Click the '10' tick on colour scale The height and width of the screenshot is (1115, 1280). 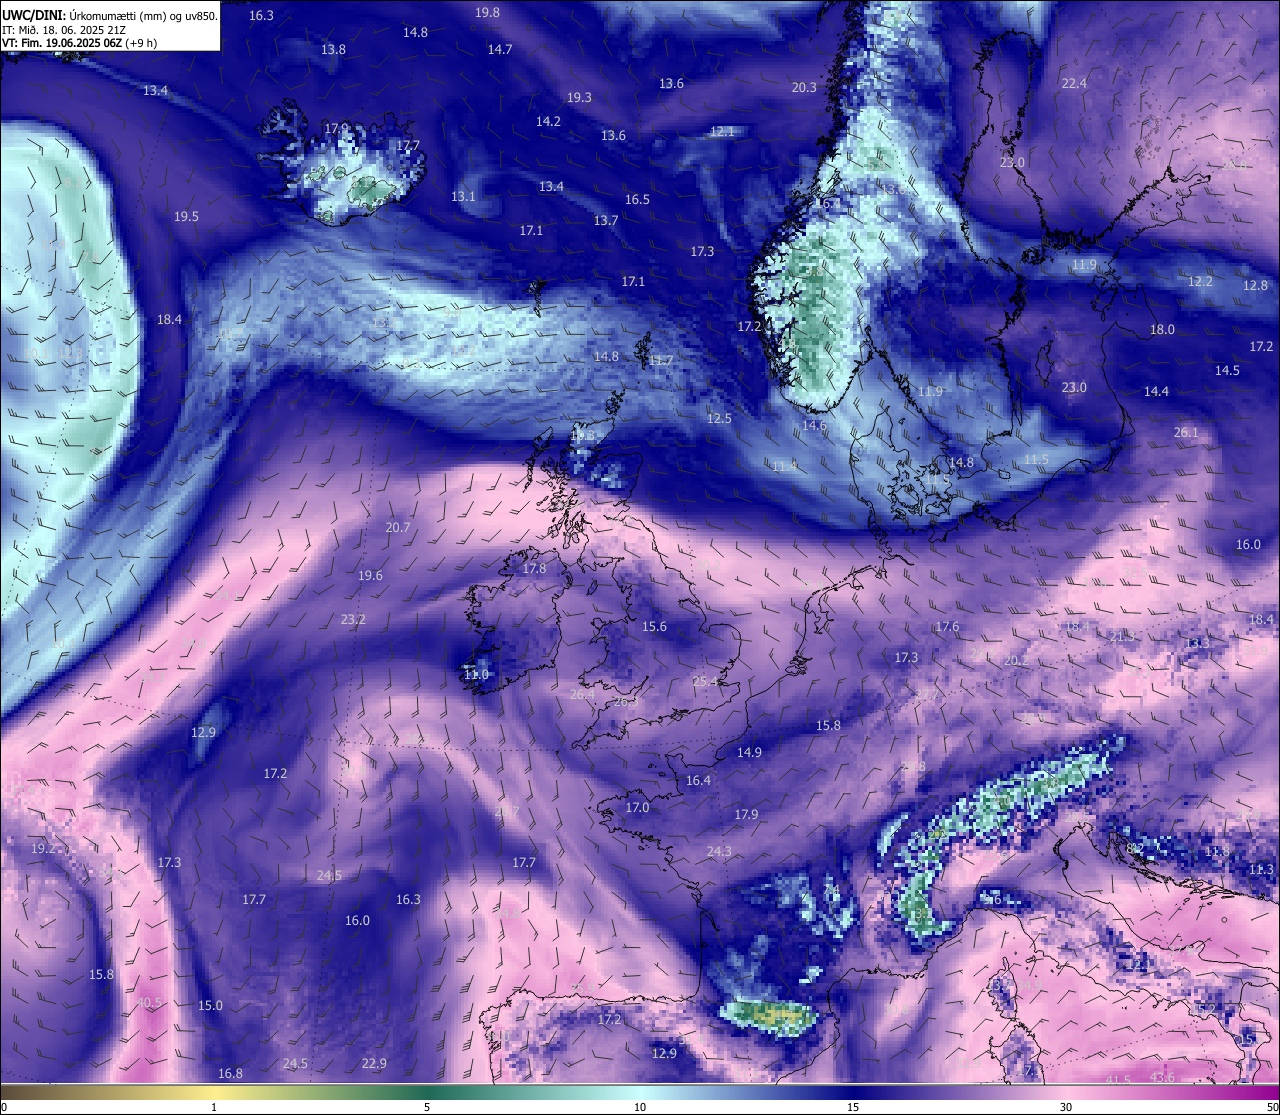pyautogui.click(x=640, y=1107)
